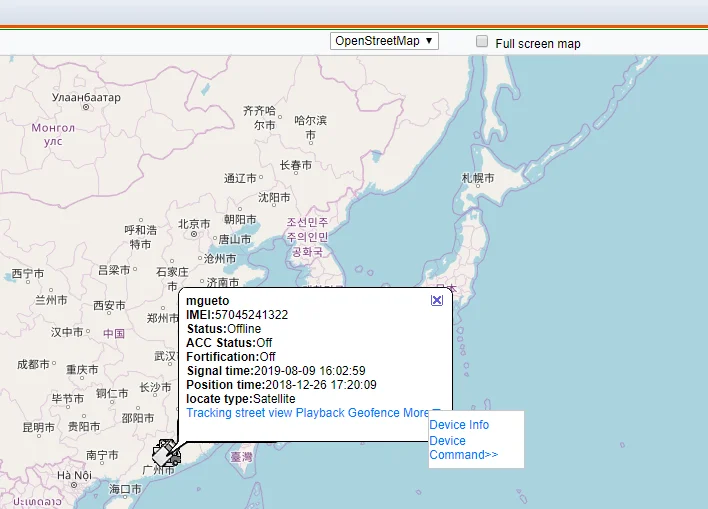Click the Hà Nội label on map

point(75,476)
